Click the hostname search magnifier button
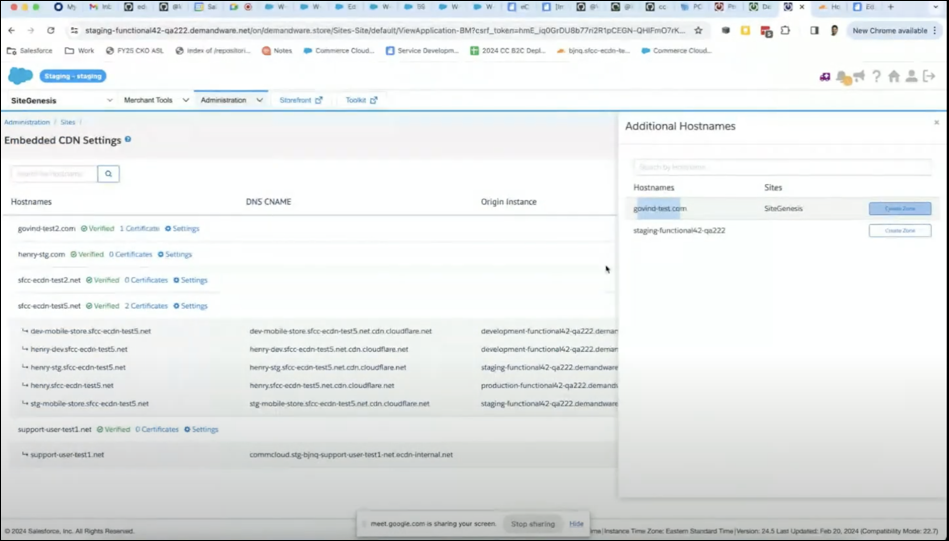 108,174
